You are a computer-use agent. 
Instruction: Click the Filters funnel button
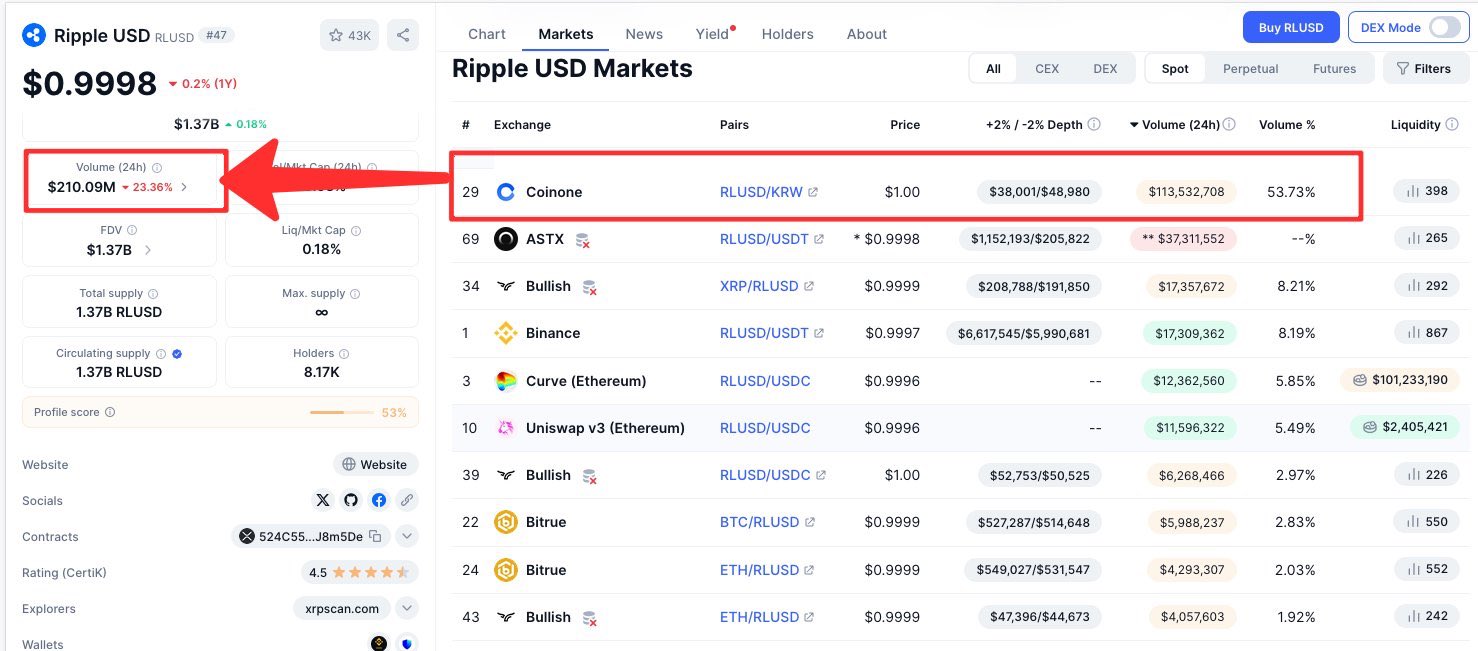coord(1423,69)
